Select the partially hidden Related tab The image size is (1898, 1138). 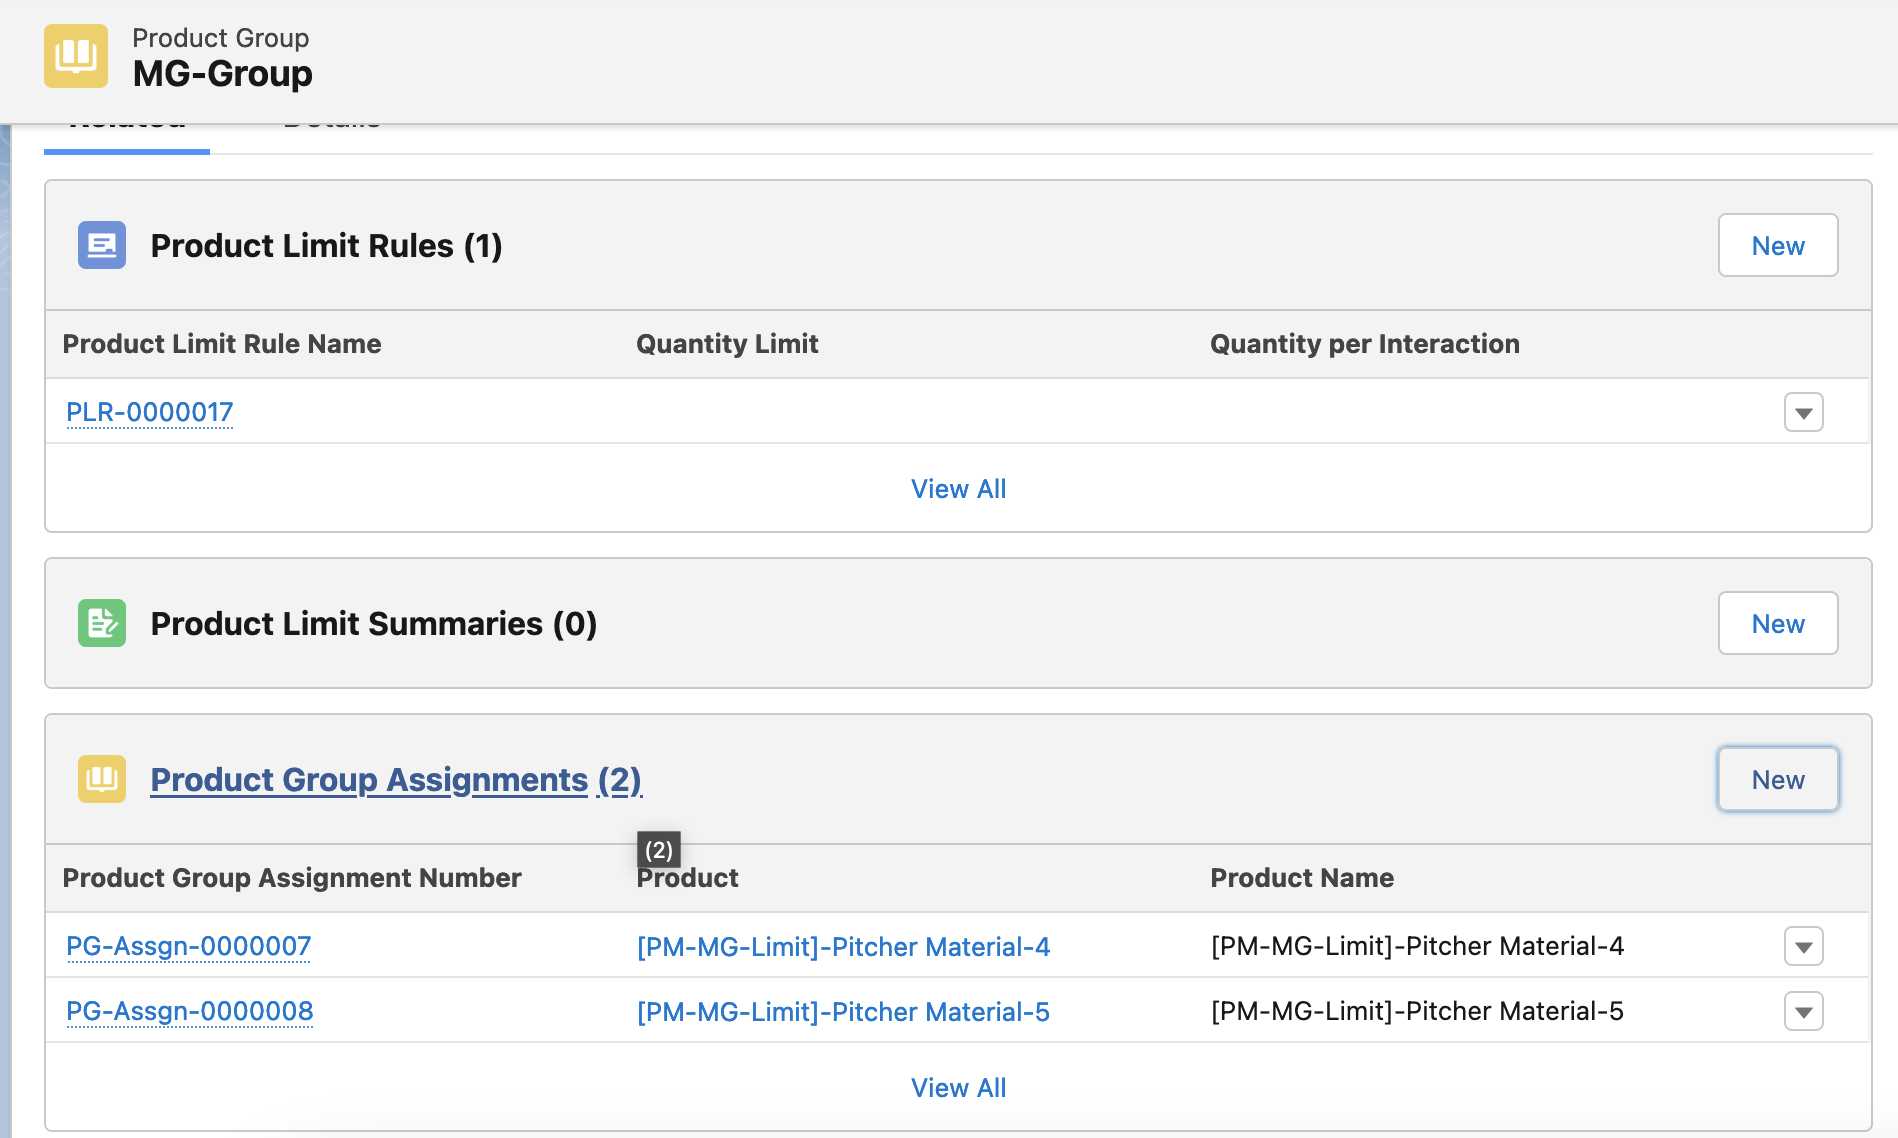point(127,128)
